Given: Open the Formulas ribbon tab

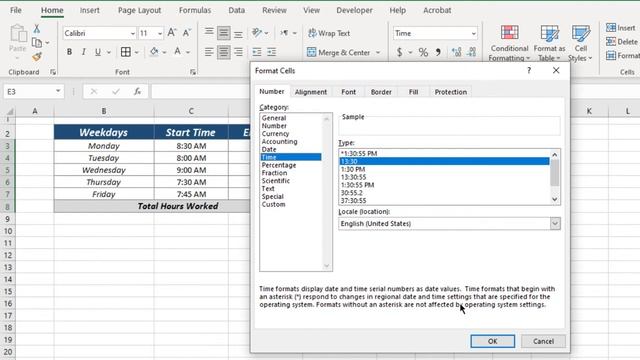Looking at the screenshot, I should (x=195, y=10).
